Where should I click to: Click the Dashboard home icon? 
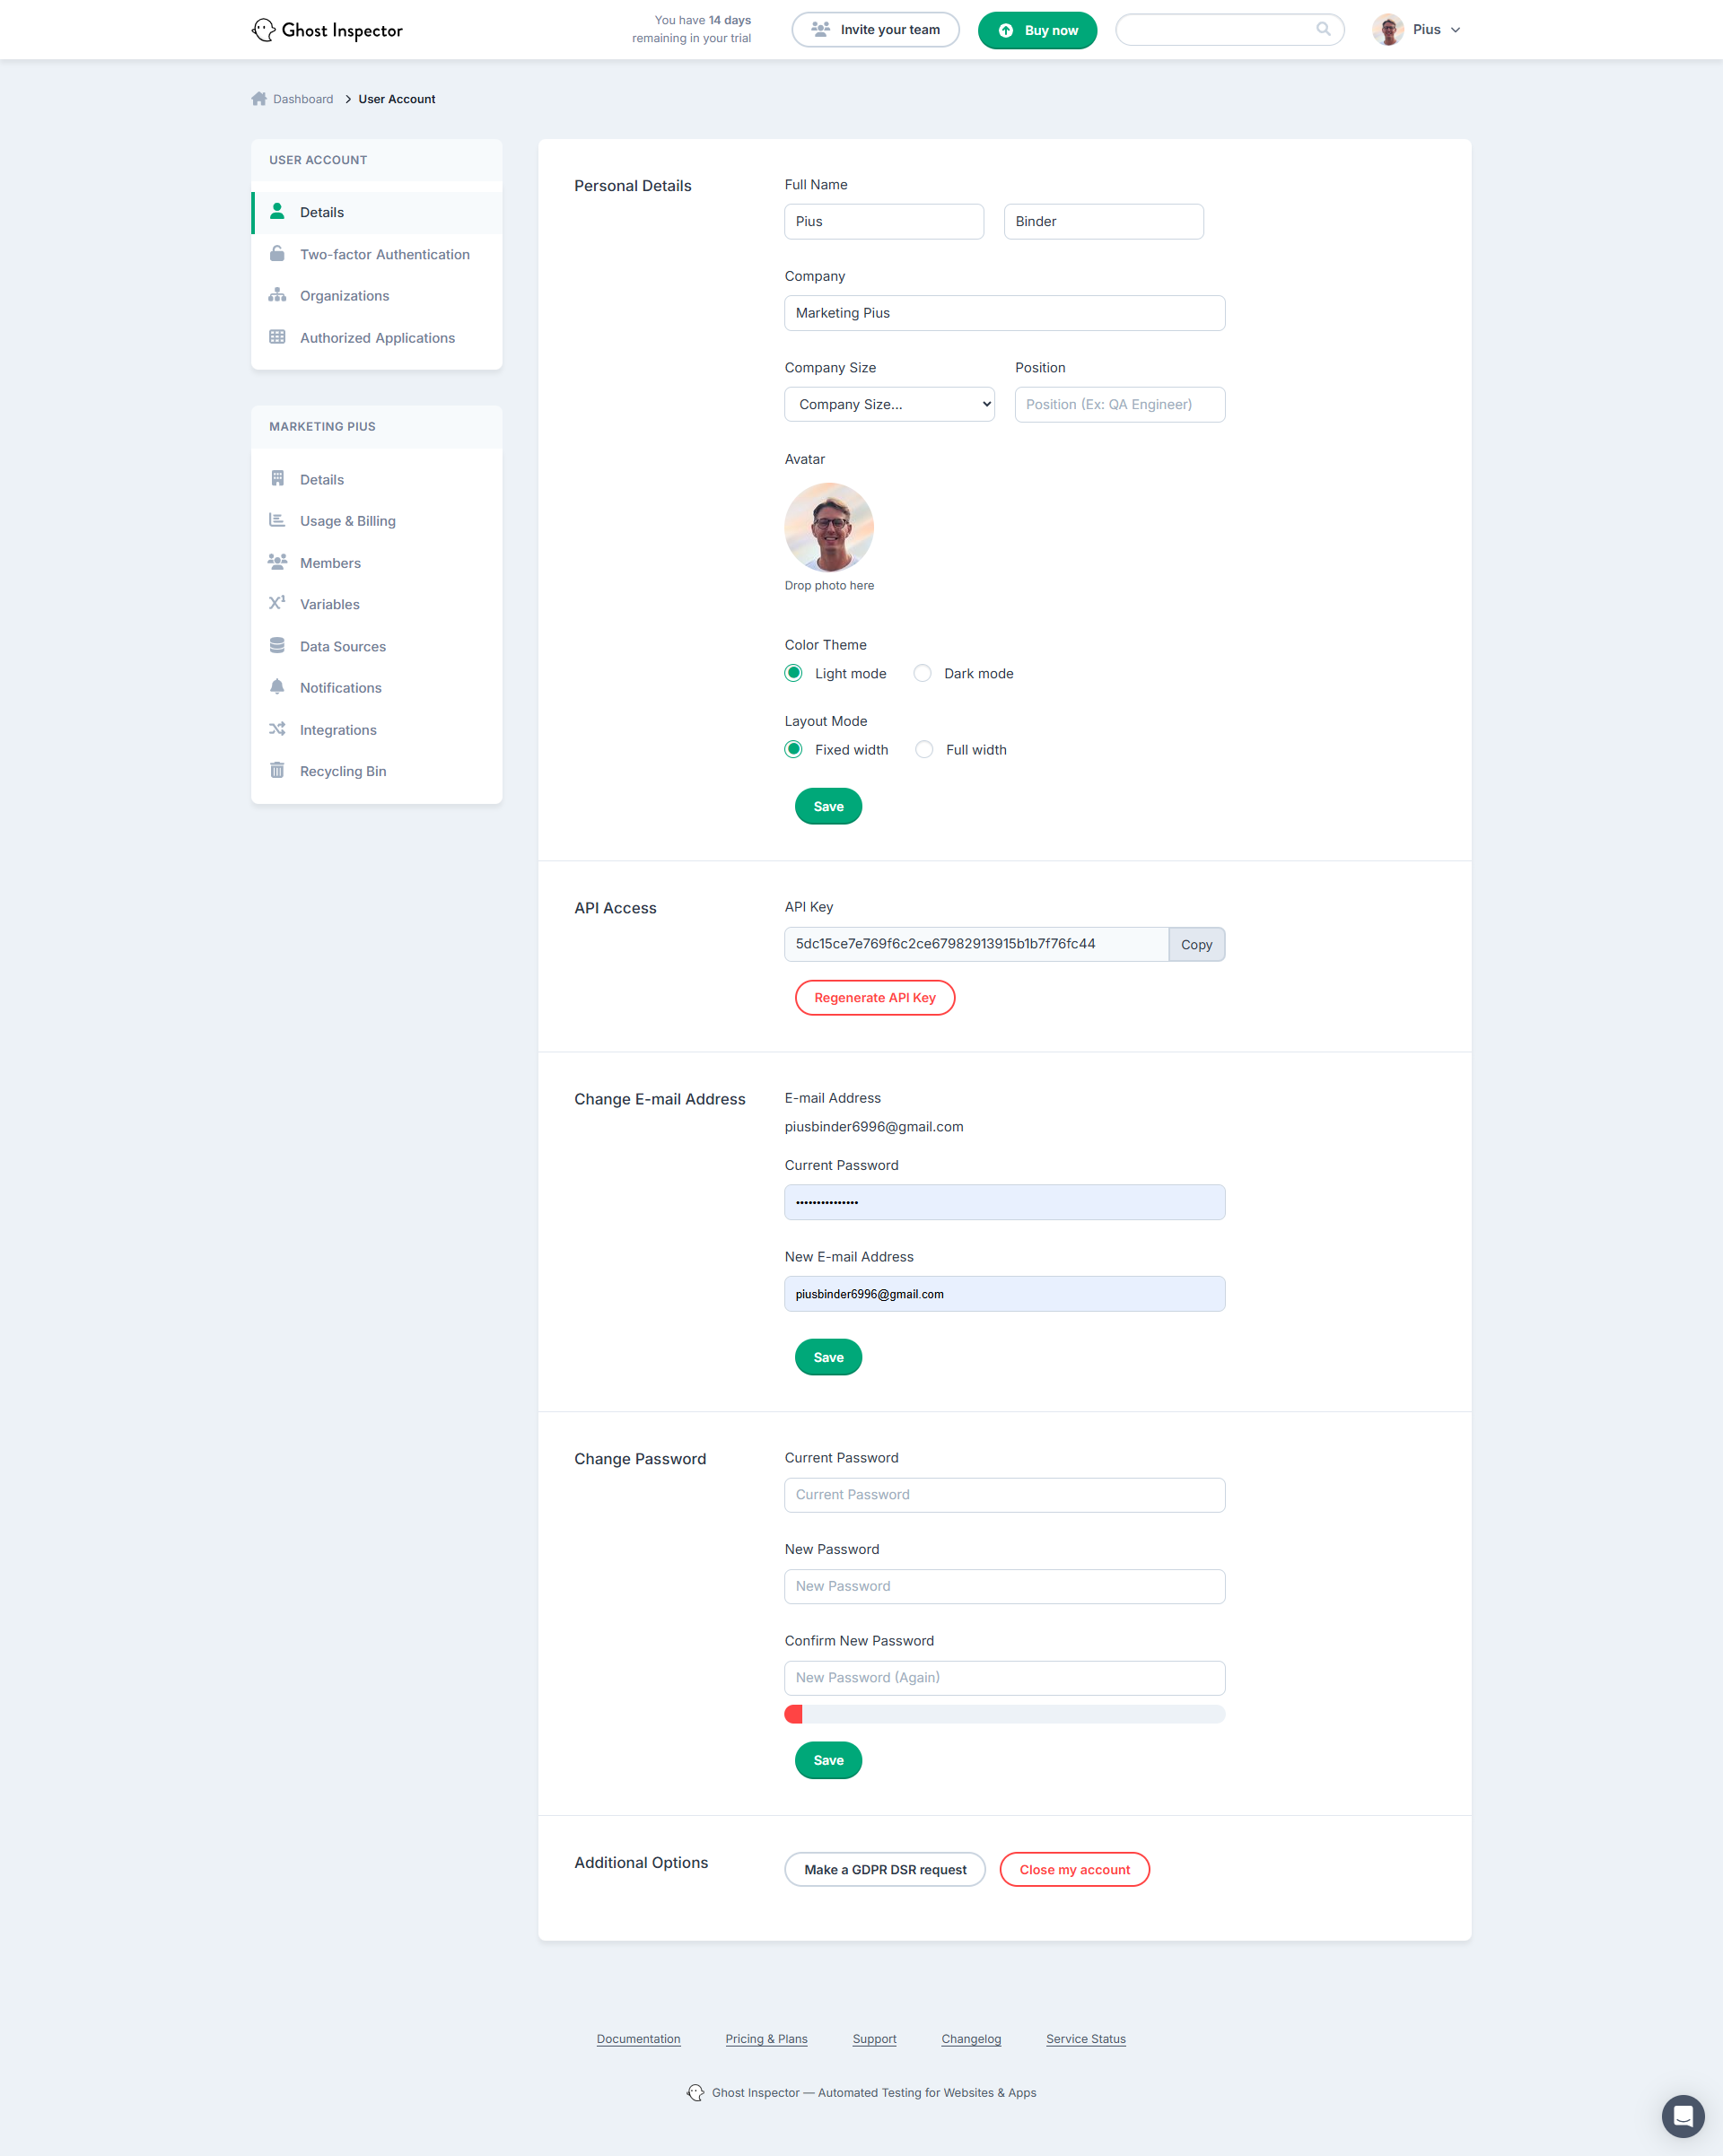pyautogui.click(x=259, y=99)
